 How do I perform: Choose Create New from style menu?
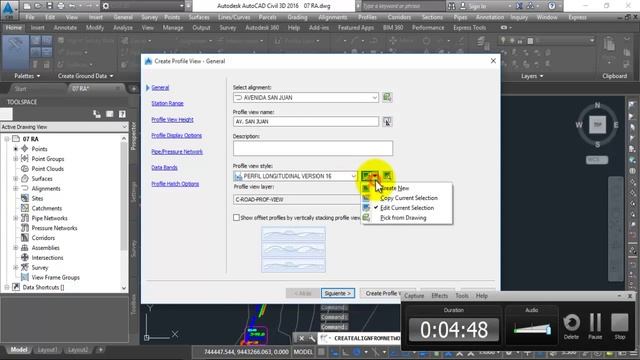(394, 188)
